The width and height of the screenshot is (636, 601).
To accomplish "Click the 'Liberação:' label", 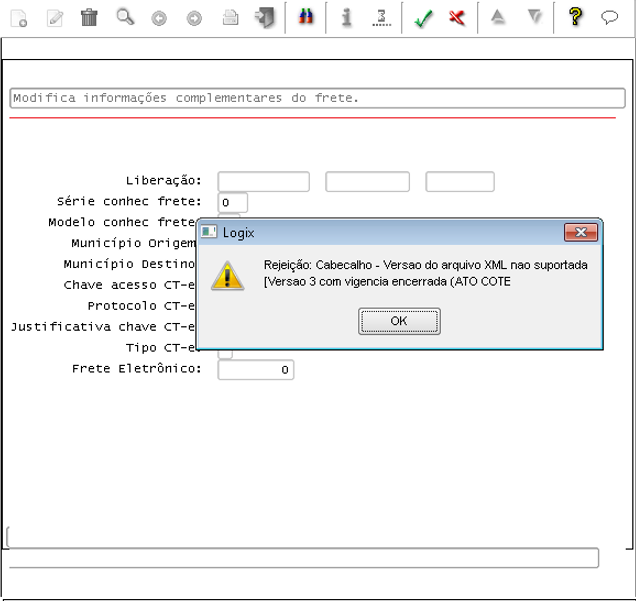I will click(163, 180).
